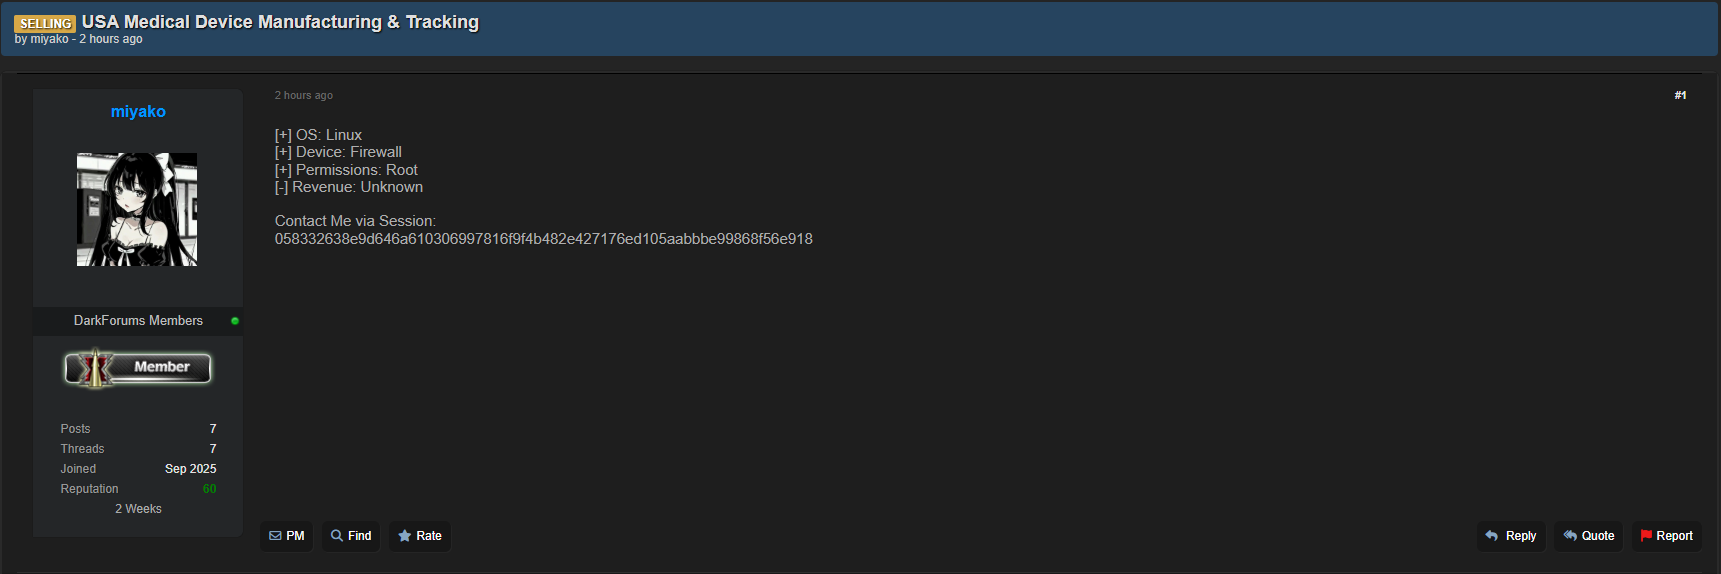
Task: Click the author name miyako in thread header
Action: [x=49, y=39]
